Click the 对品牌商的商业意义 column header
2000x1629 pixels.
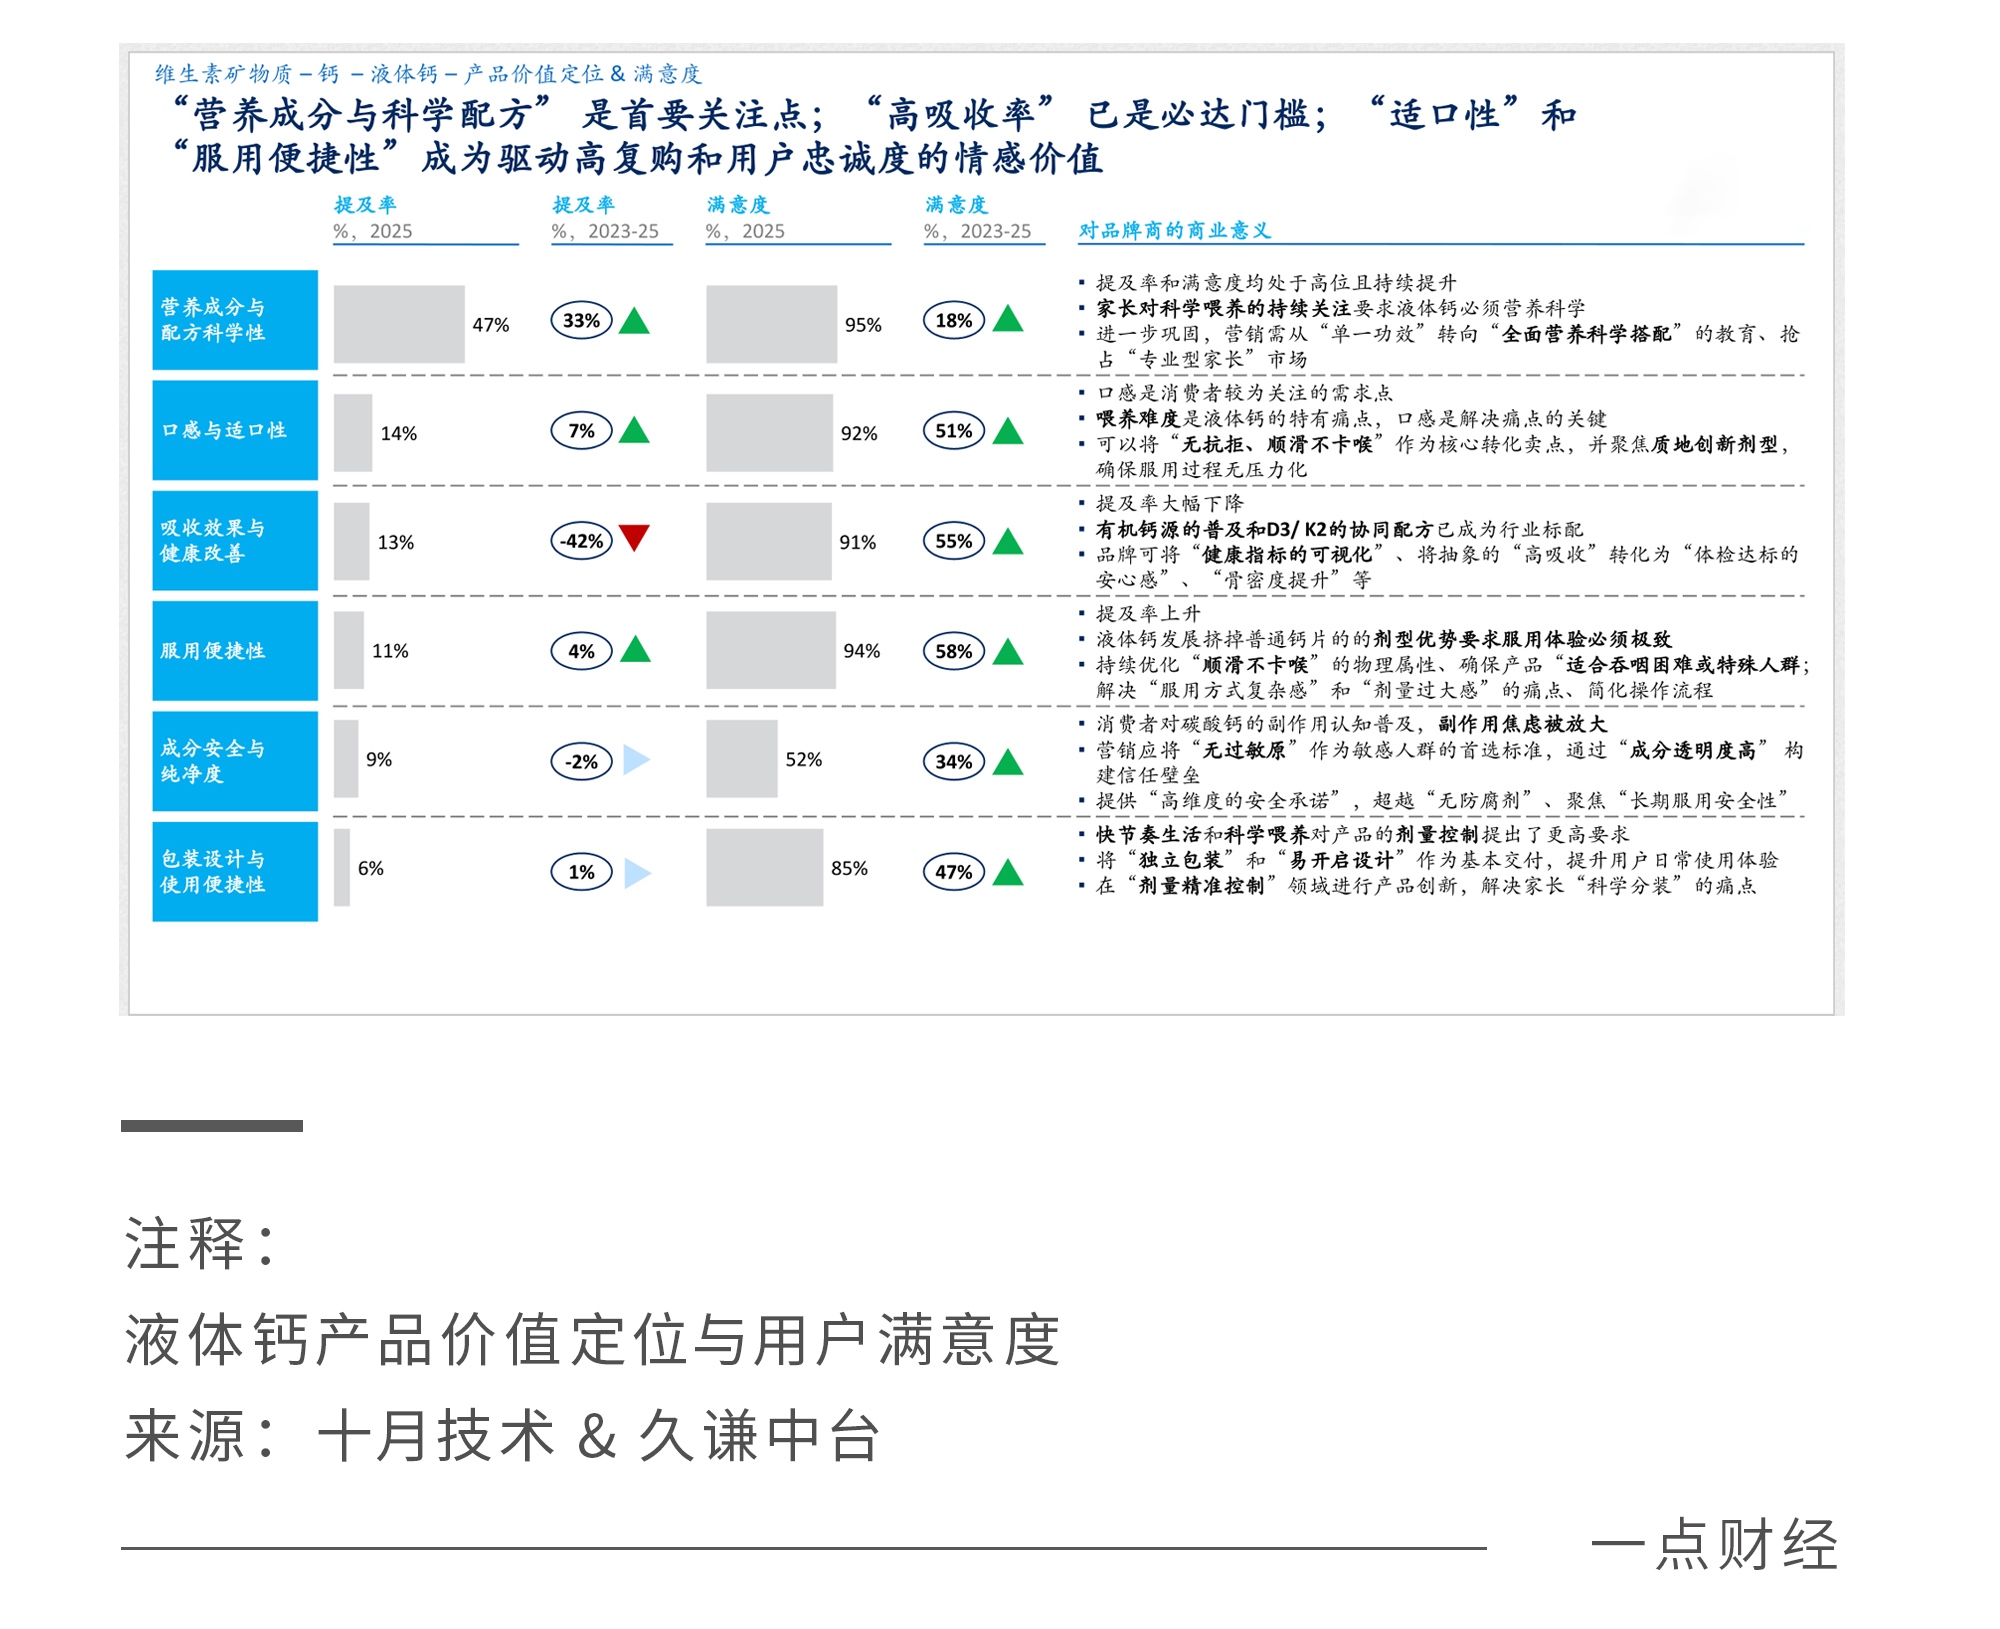1174,230
